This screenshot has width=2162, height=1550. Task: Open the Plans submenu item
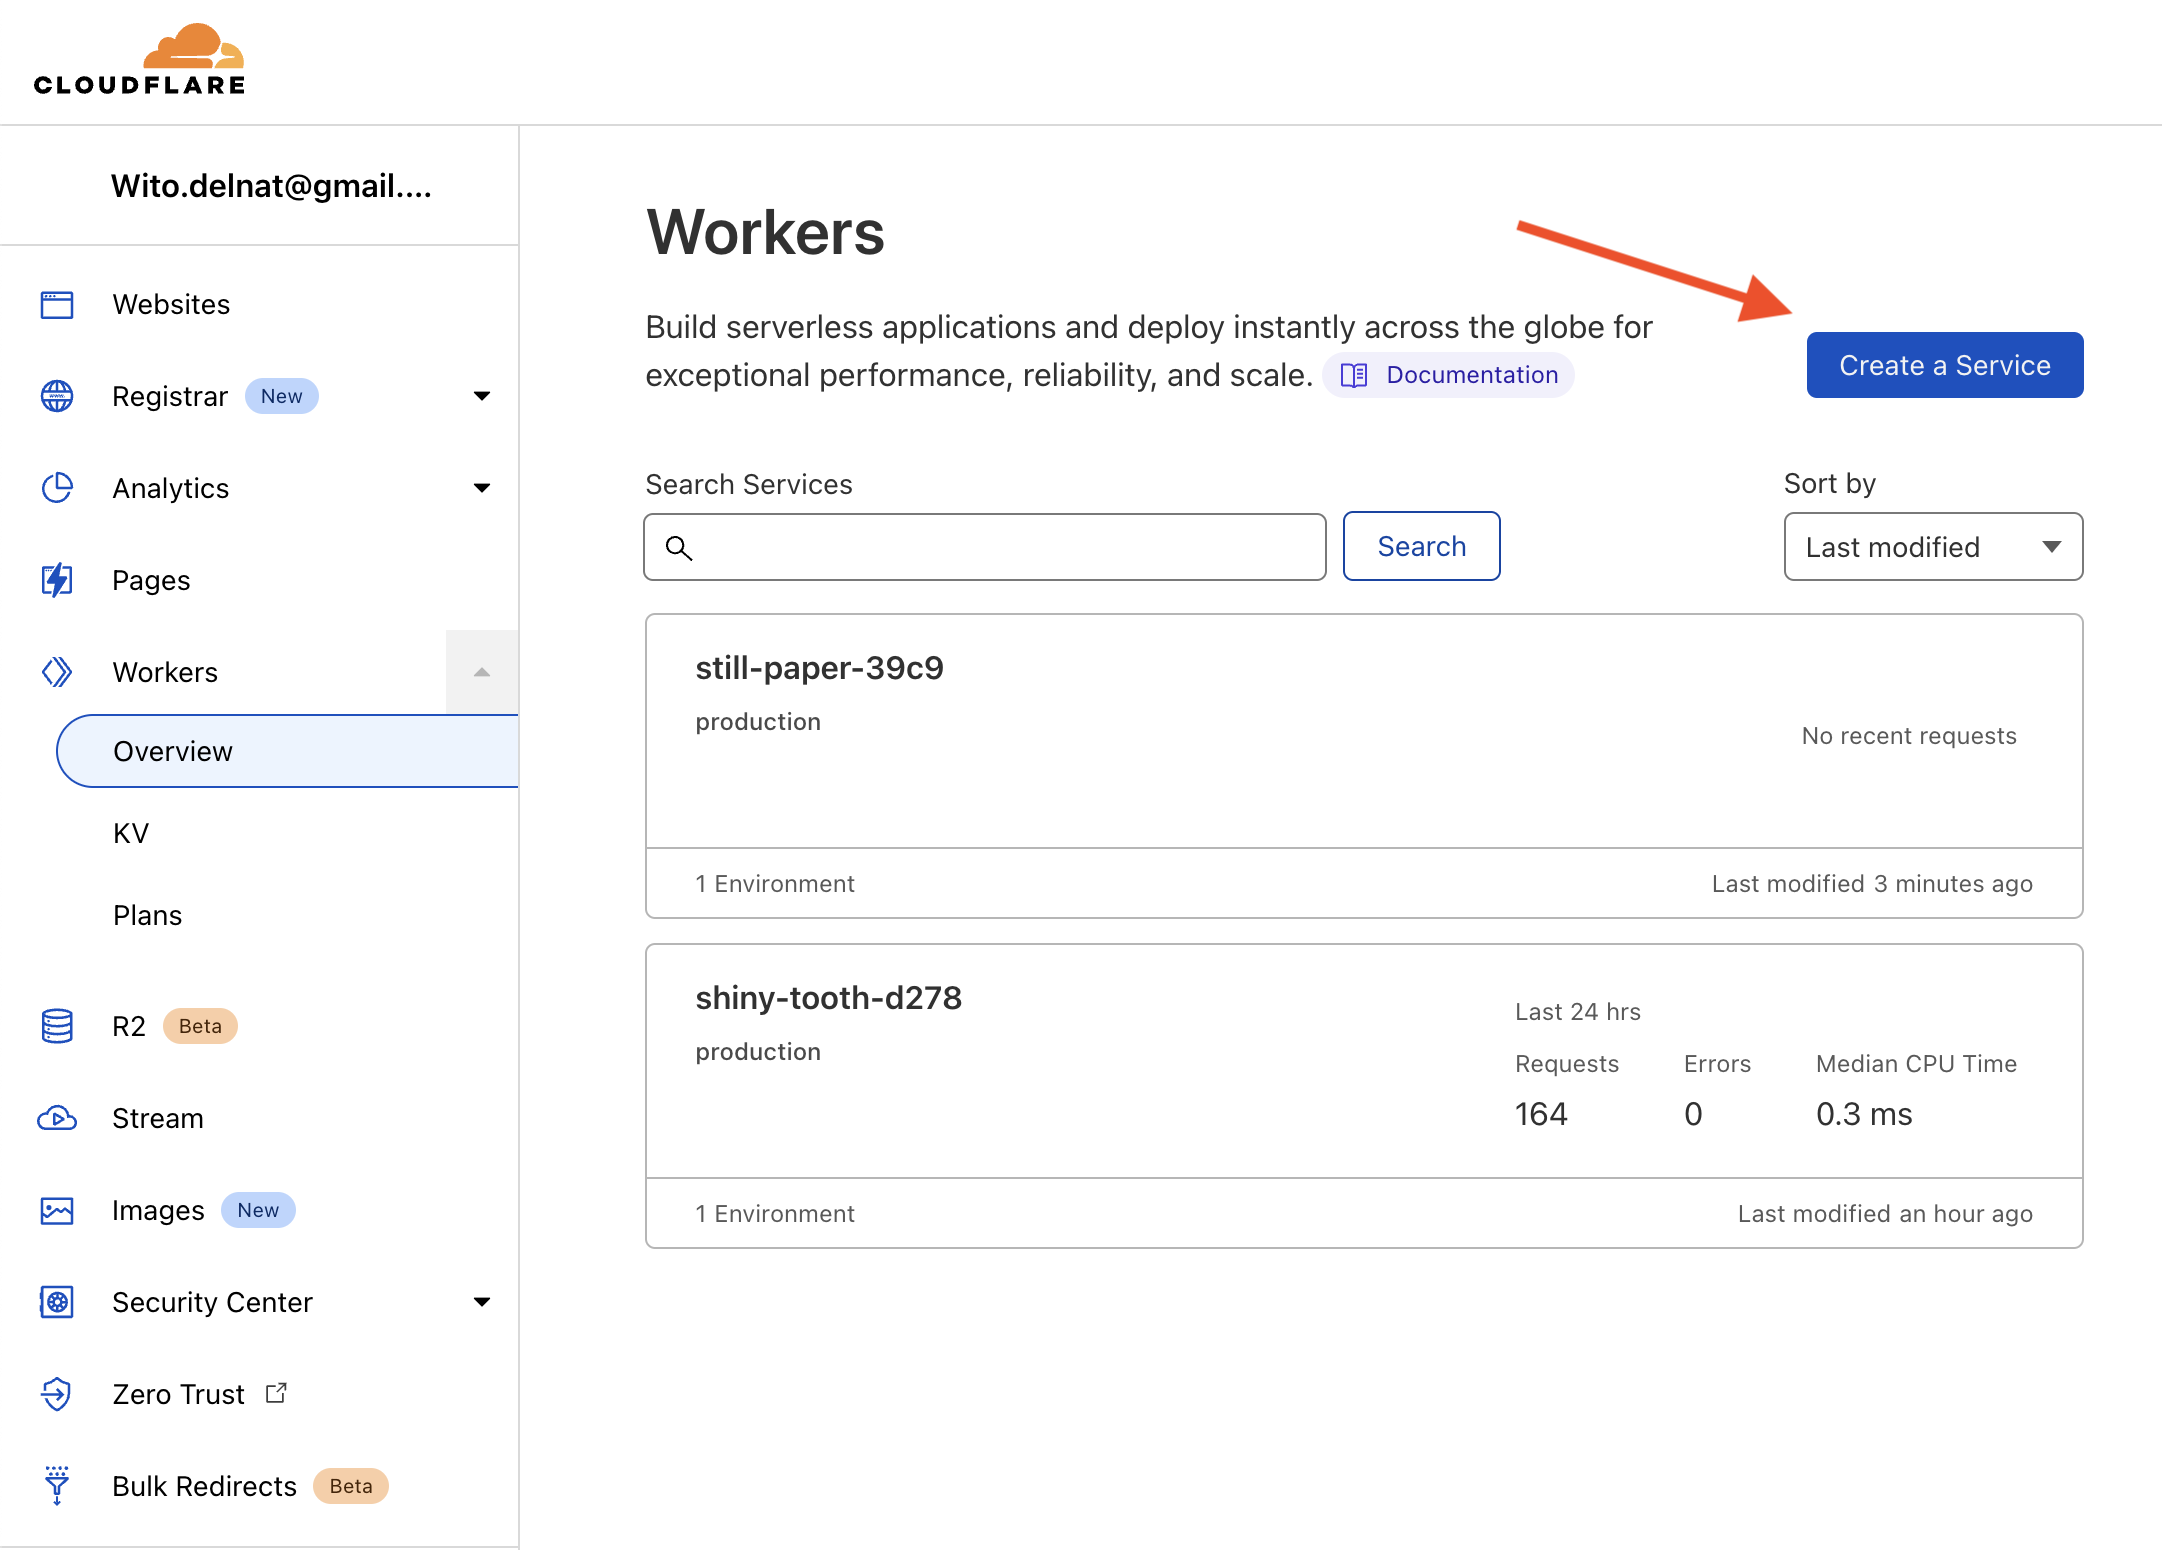point(148,915)
